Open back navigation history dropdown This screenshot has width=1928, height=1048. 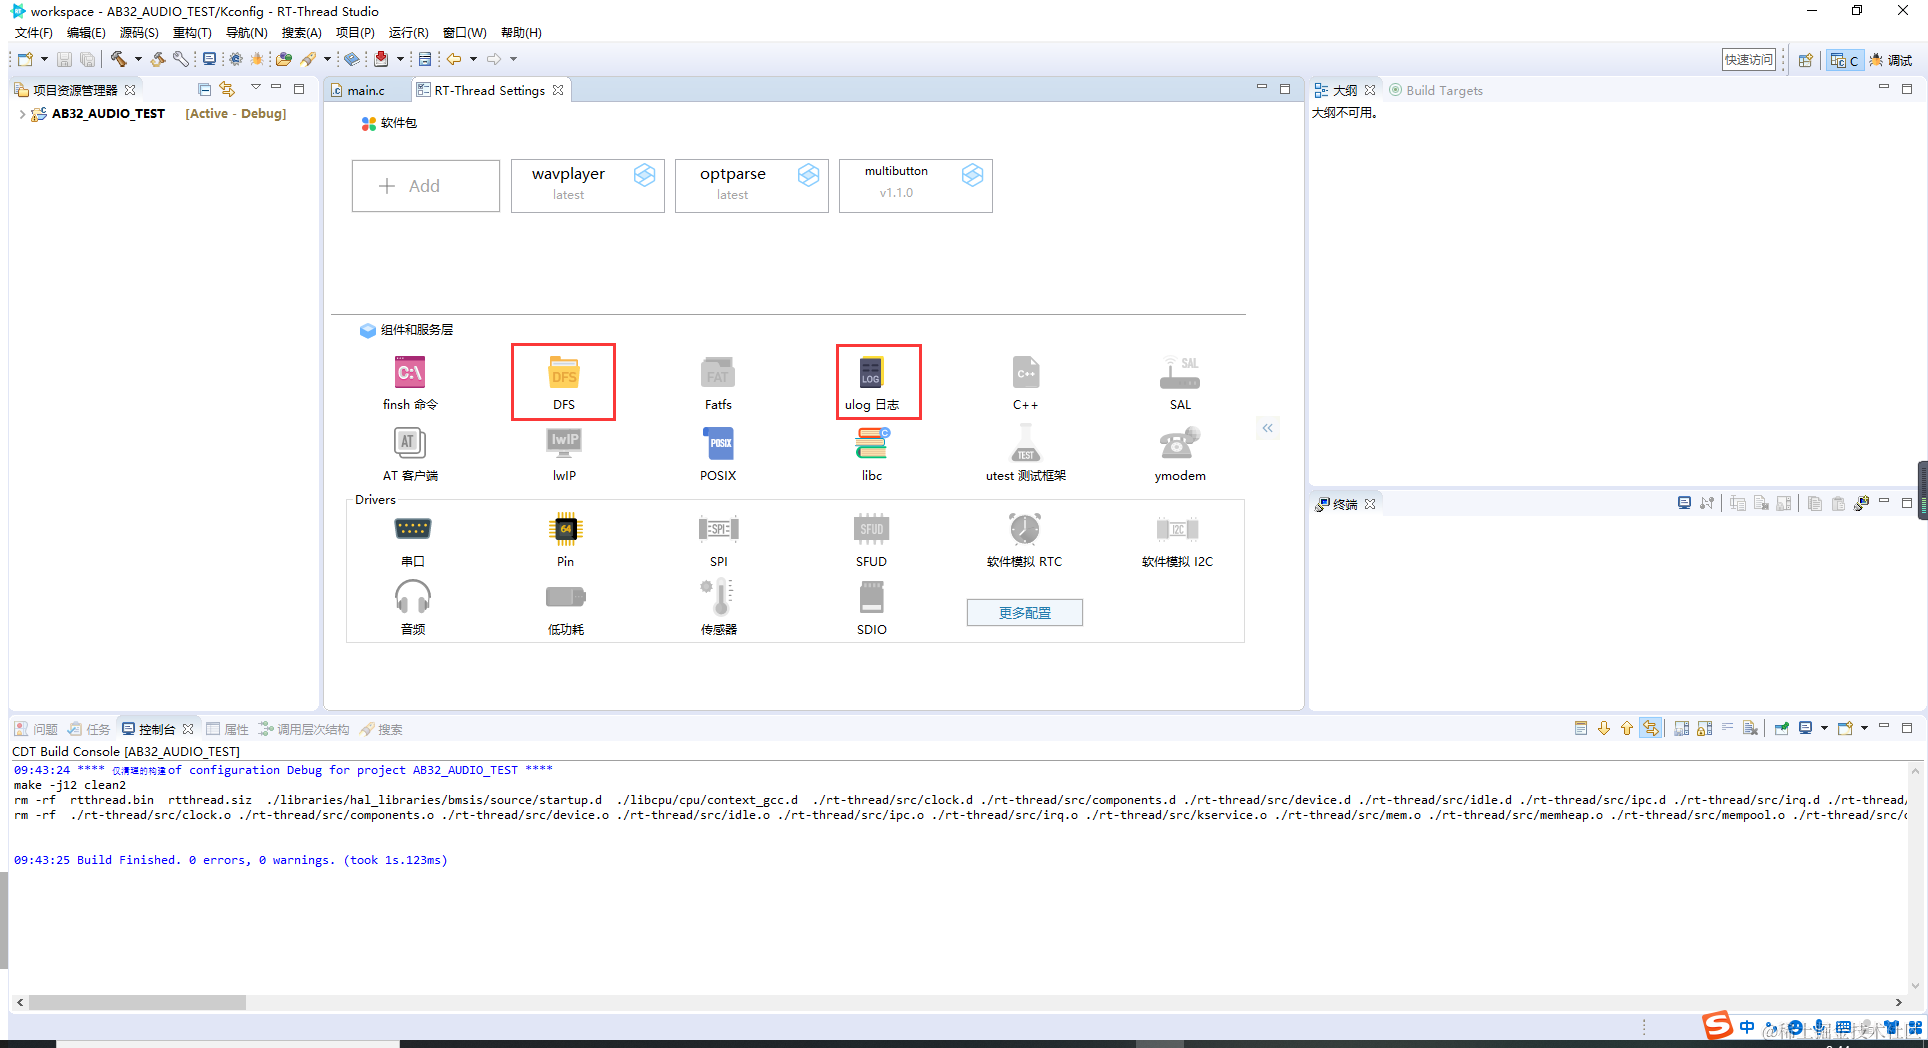click(x=473, y=59)
